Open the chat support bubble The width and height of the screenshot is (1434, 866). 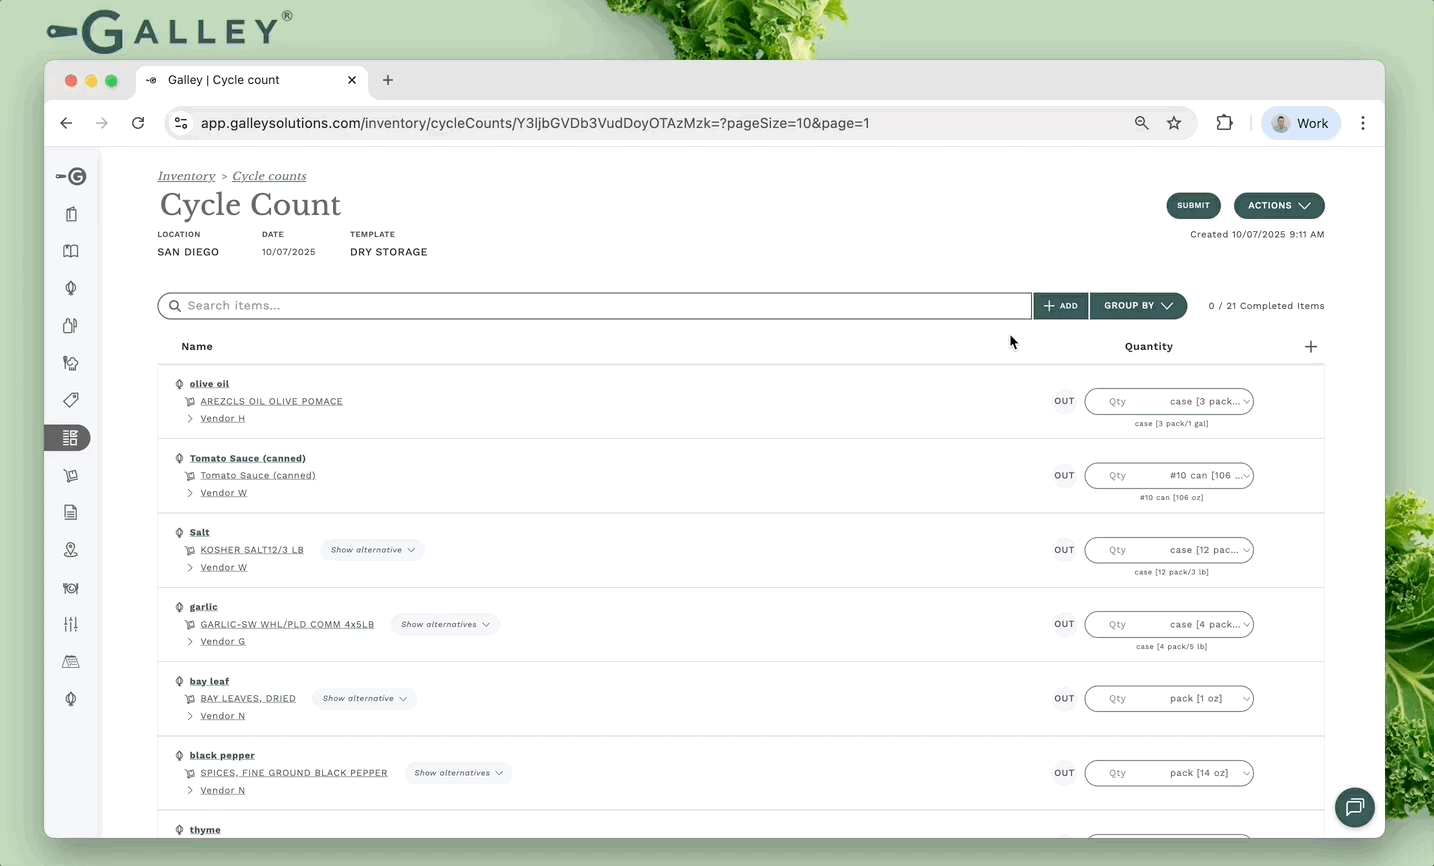(1354, 807)
